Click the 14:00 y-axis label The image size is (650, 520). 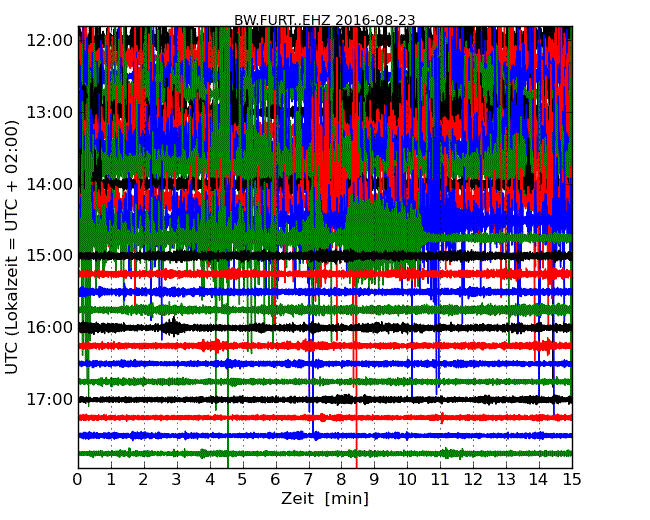tap(50, 184)
